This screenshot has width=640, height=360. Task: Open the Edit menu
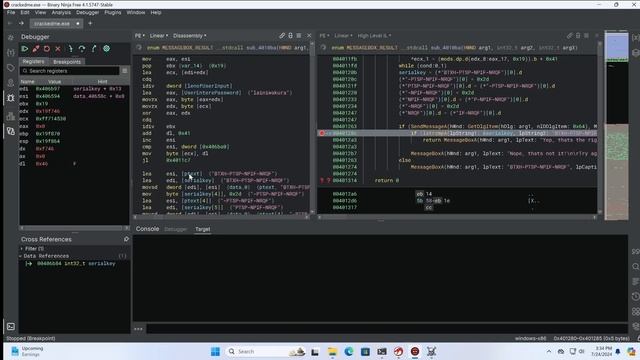pyautogui.click(x=25, y=13)
